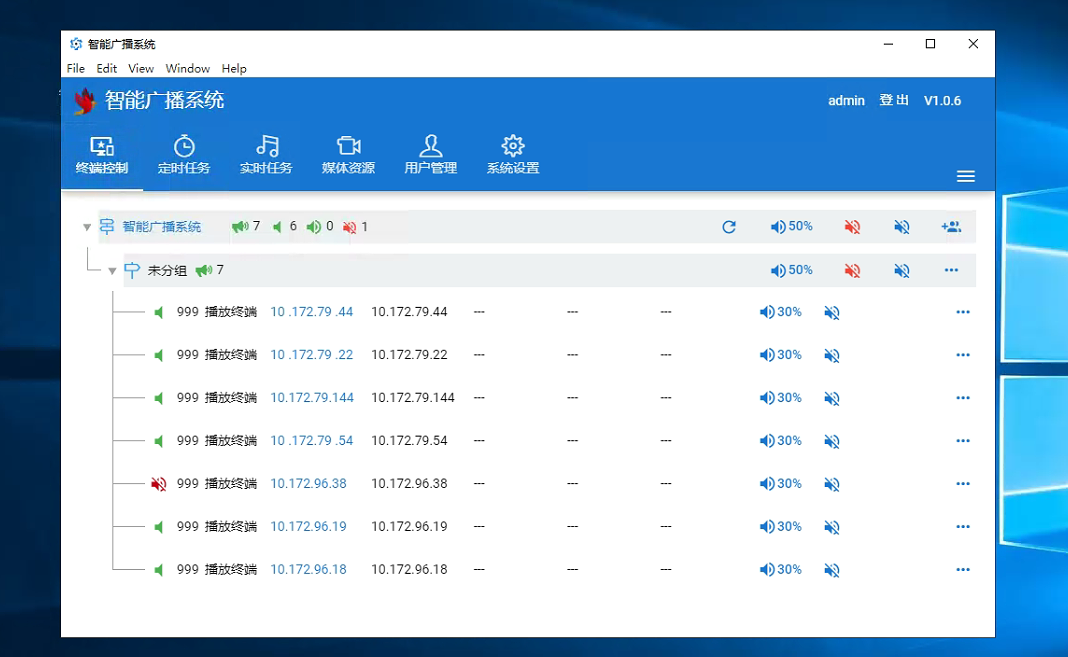Click red mute icon in root row
Viewport: 1068px width, 657px height.
coord(852,227)
